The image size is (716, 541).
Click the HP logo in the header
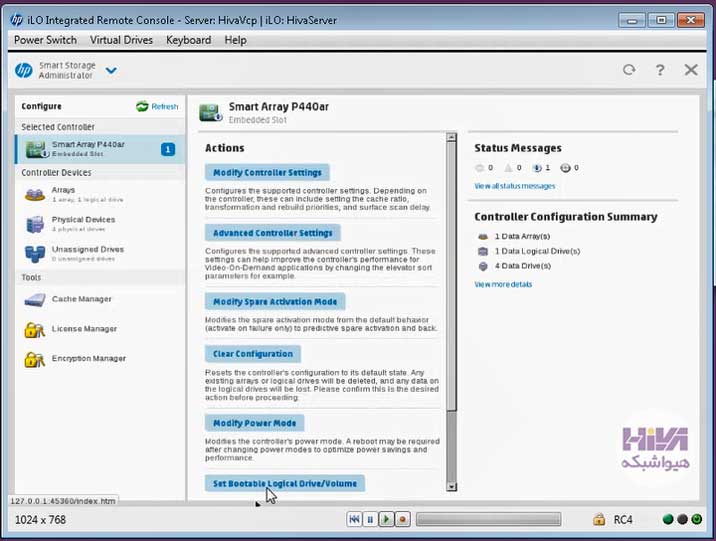click(23, 70)
